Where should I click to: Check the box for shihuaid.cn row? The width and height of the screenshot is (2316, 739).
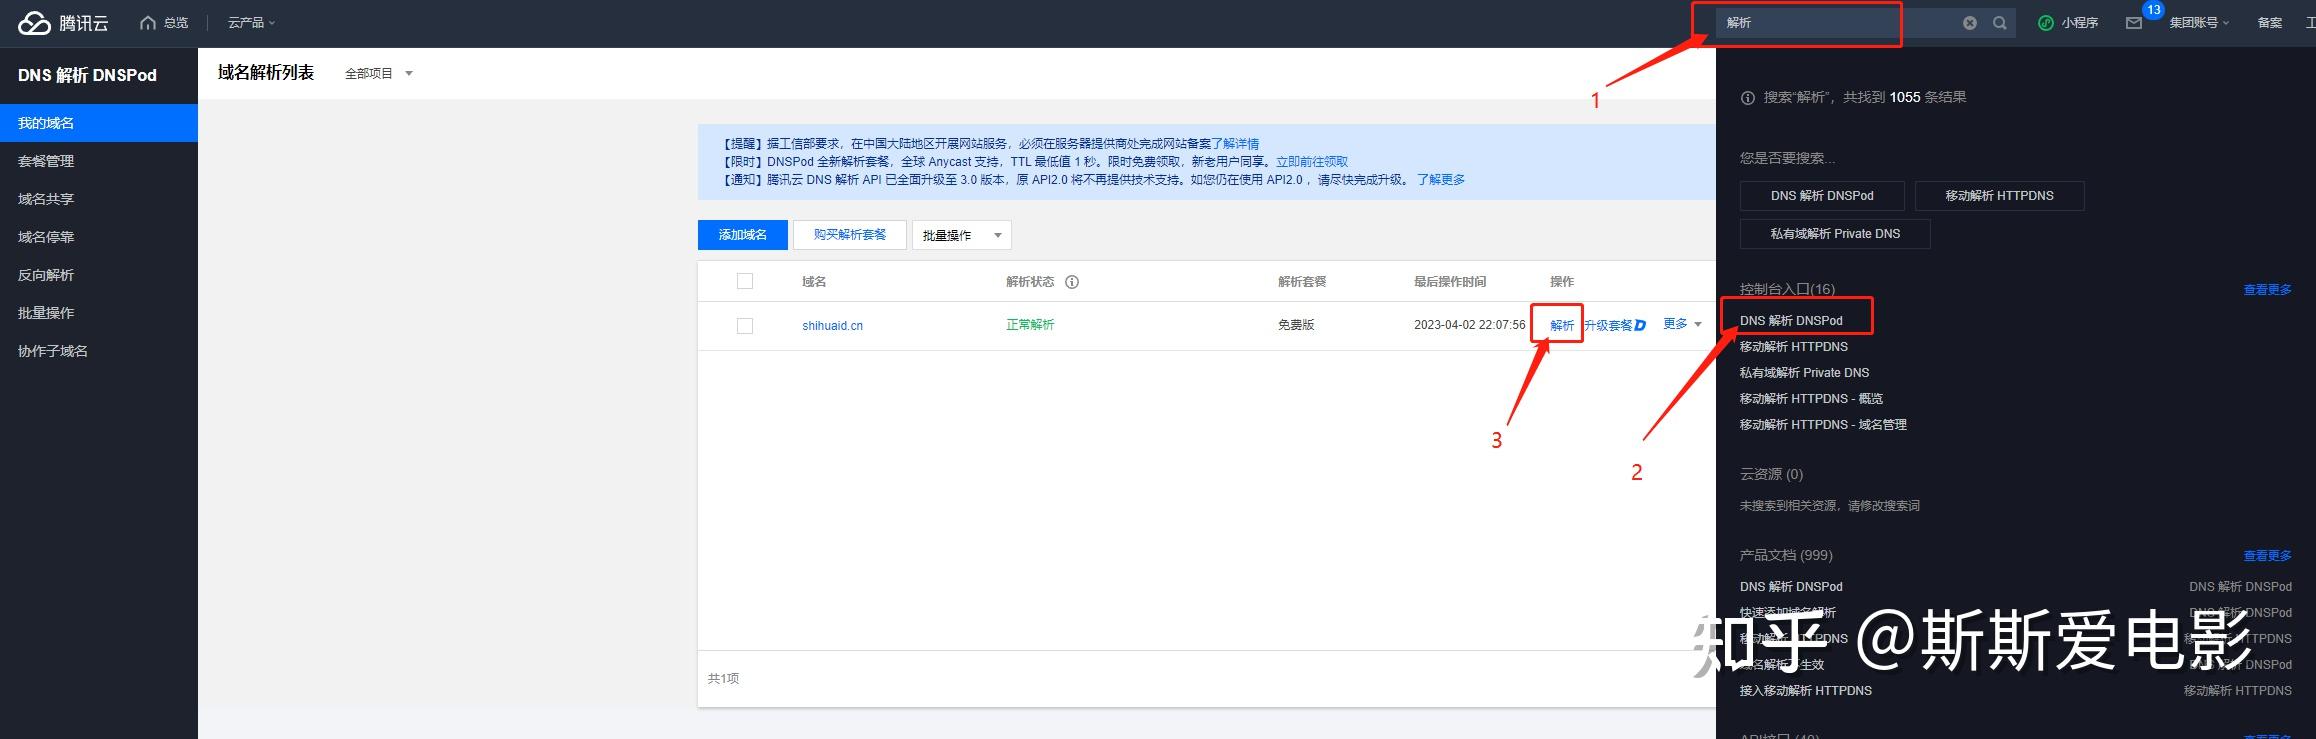pyautogui.click(x=745, y=326)
